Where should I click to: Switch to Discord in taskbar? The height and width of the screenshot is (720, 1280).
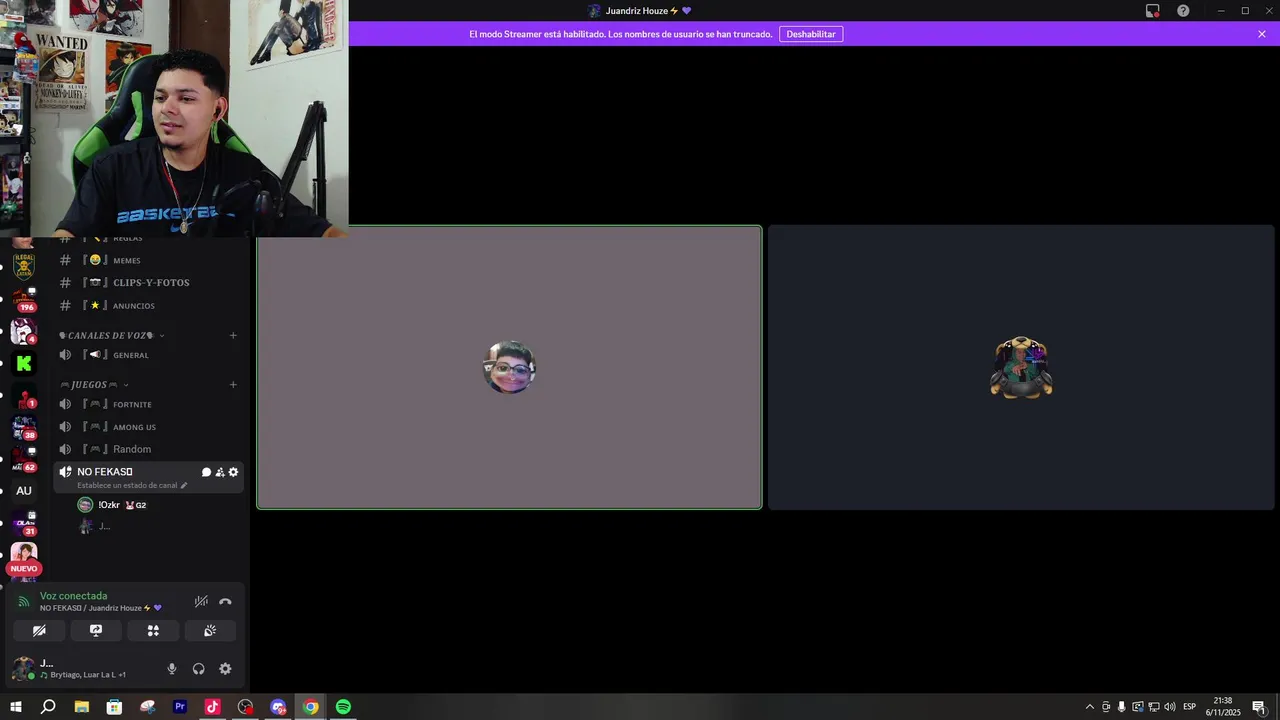coord(278,707)
